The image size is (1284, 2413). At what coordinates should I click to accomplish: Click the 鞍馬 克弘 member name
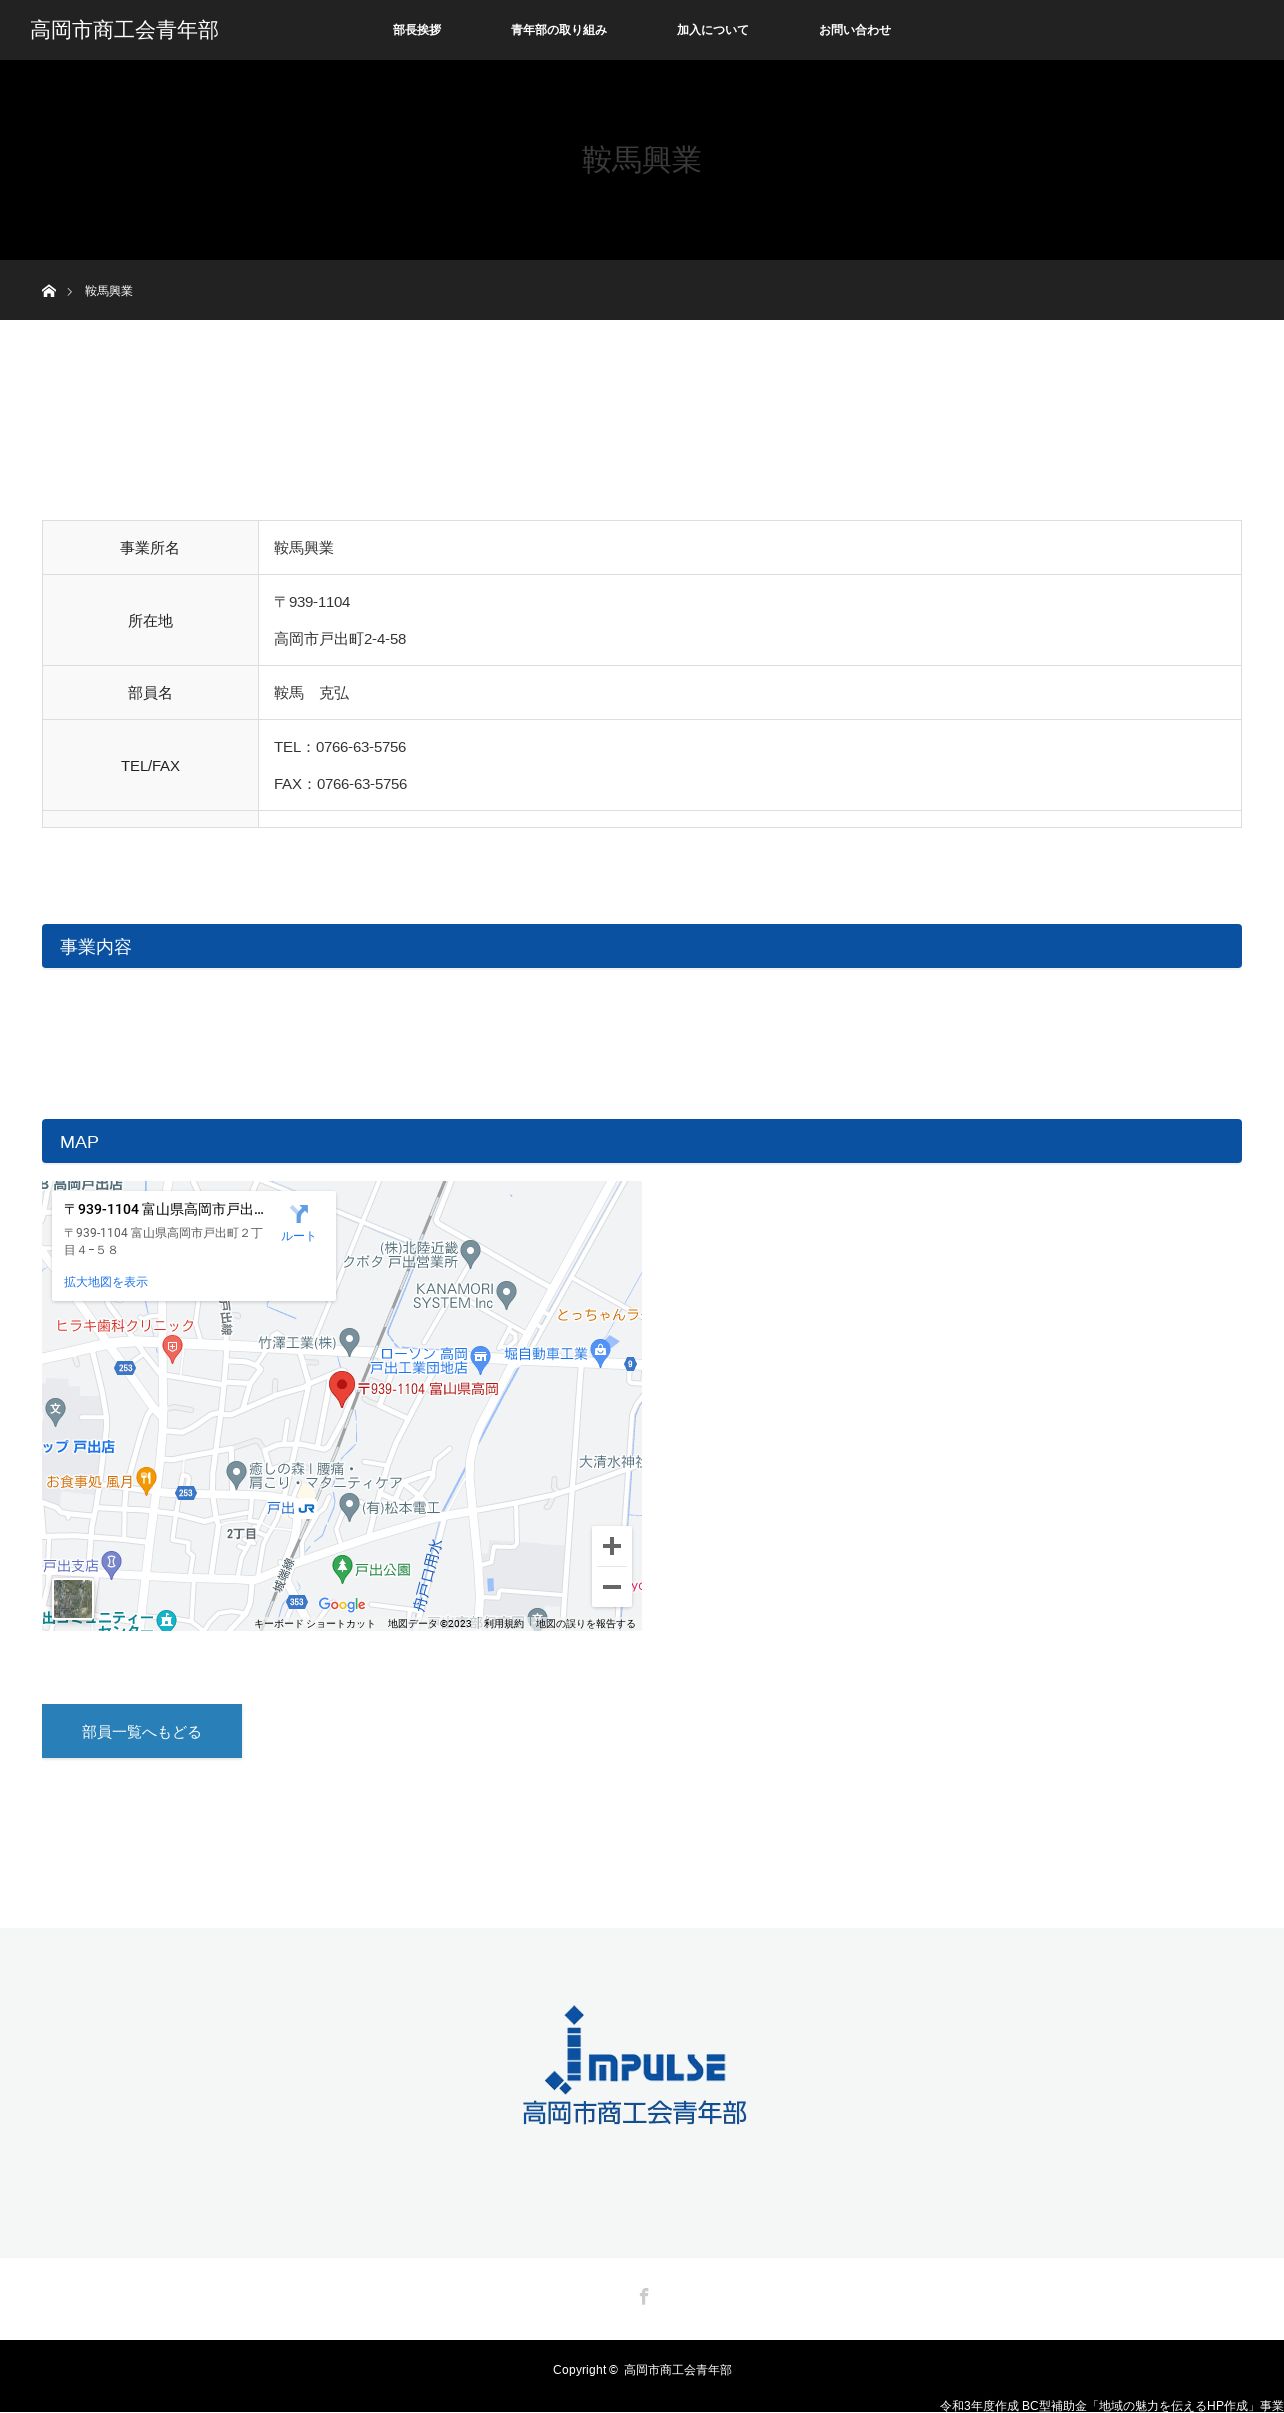[312, 693]
